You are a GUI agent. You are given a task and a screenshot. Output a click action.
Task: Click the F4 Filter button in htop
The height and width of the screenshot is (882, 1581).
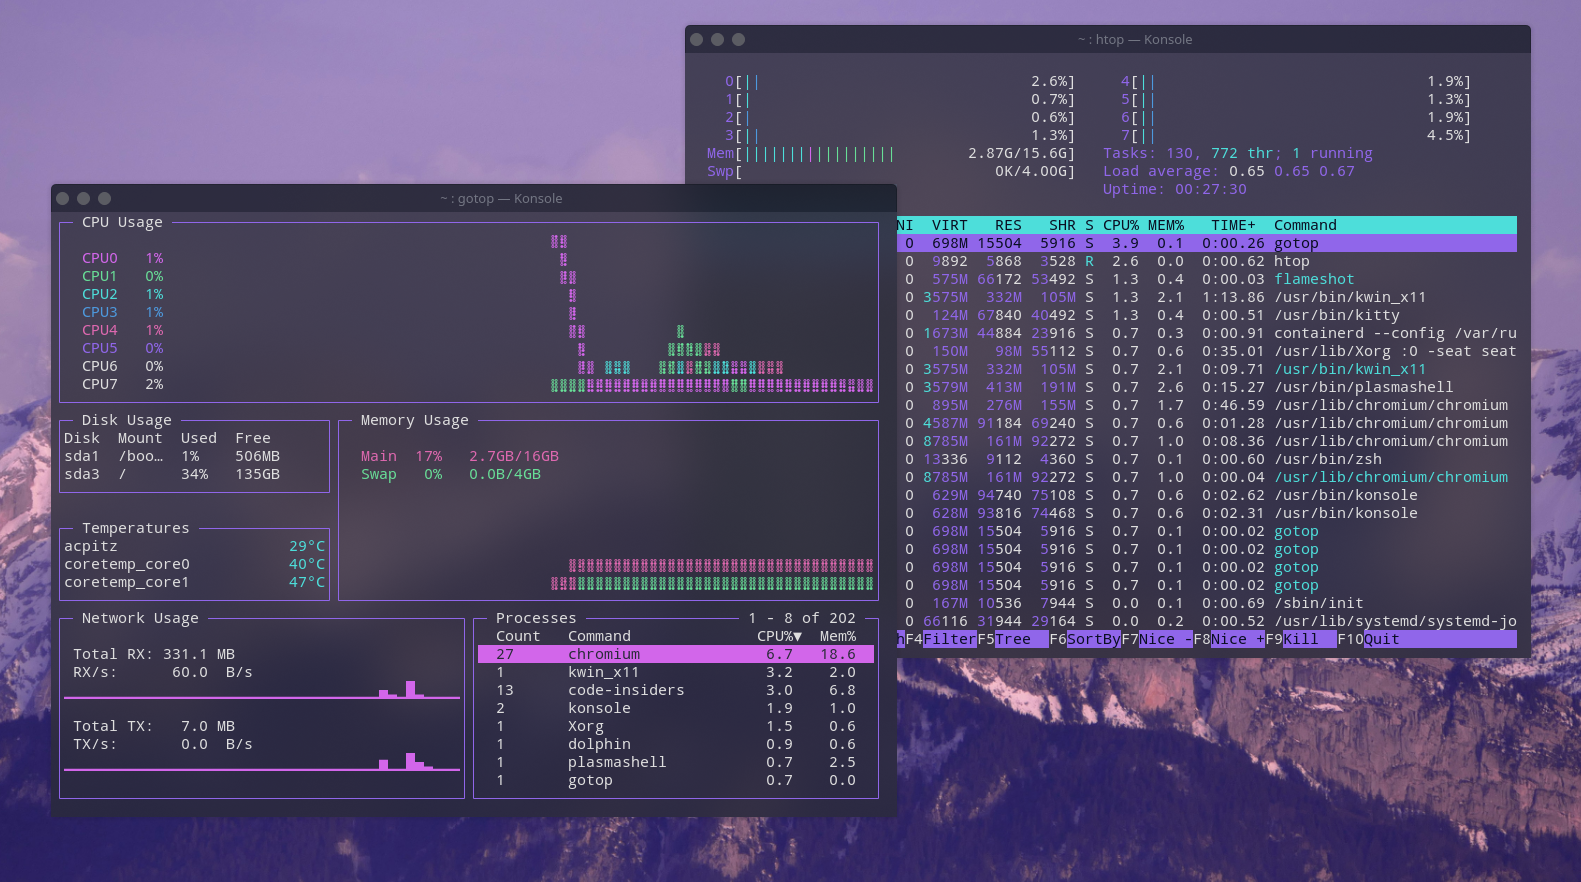(941, 639)
